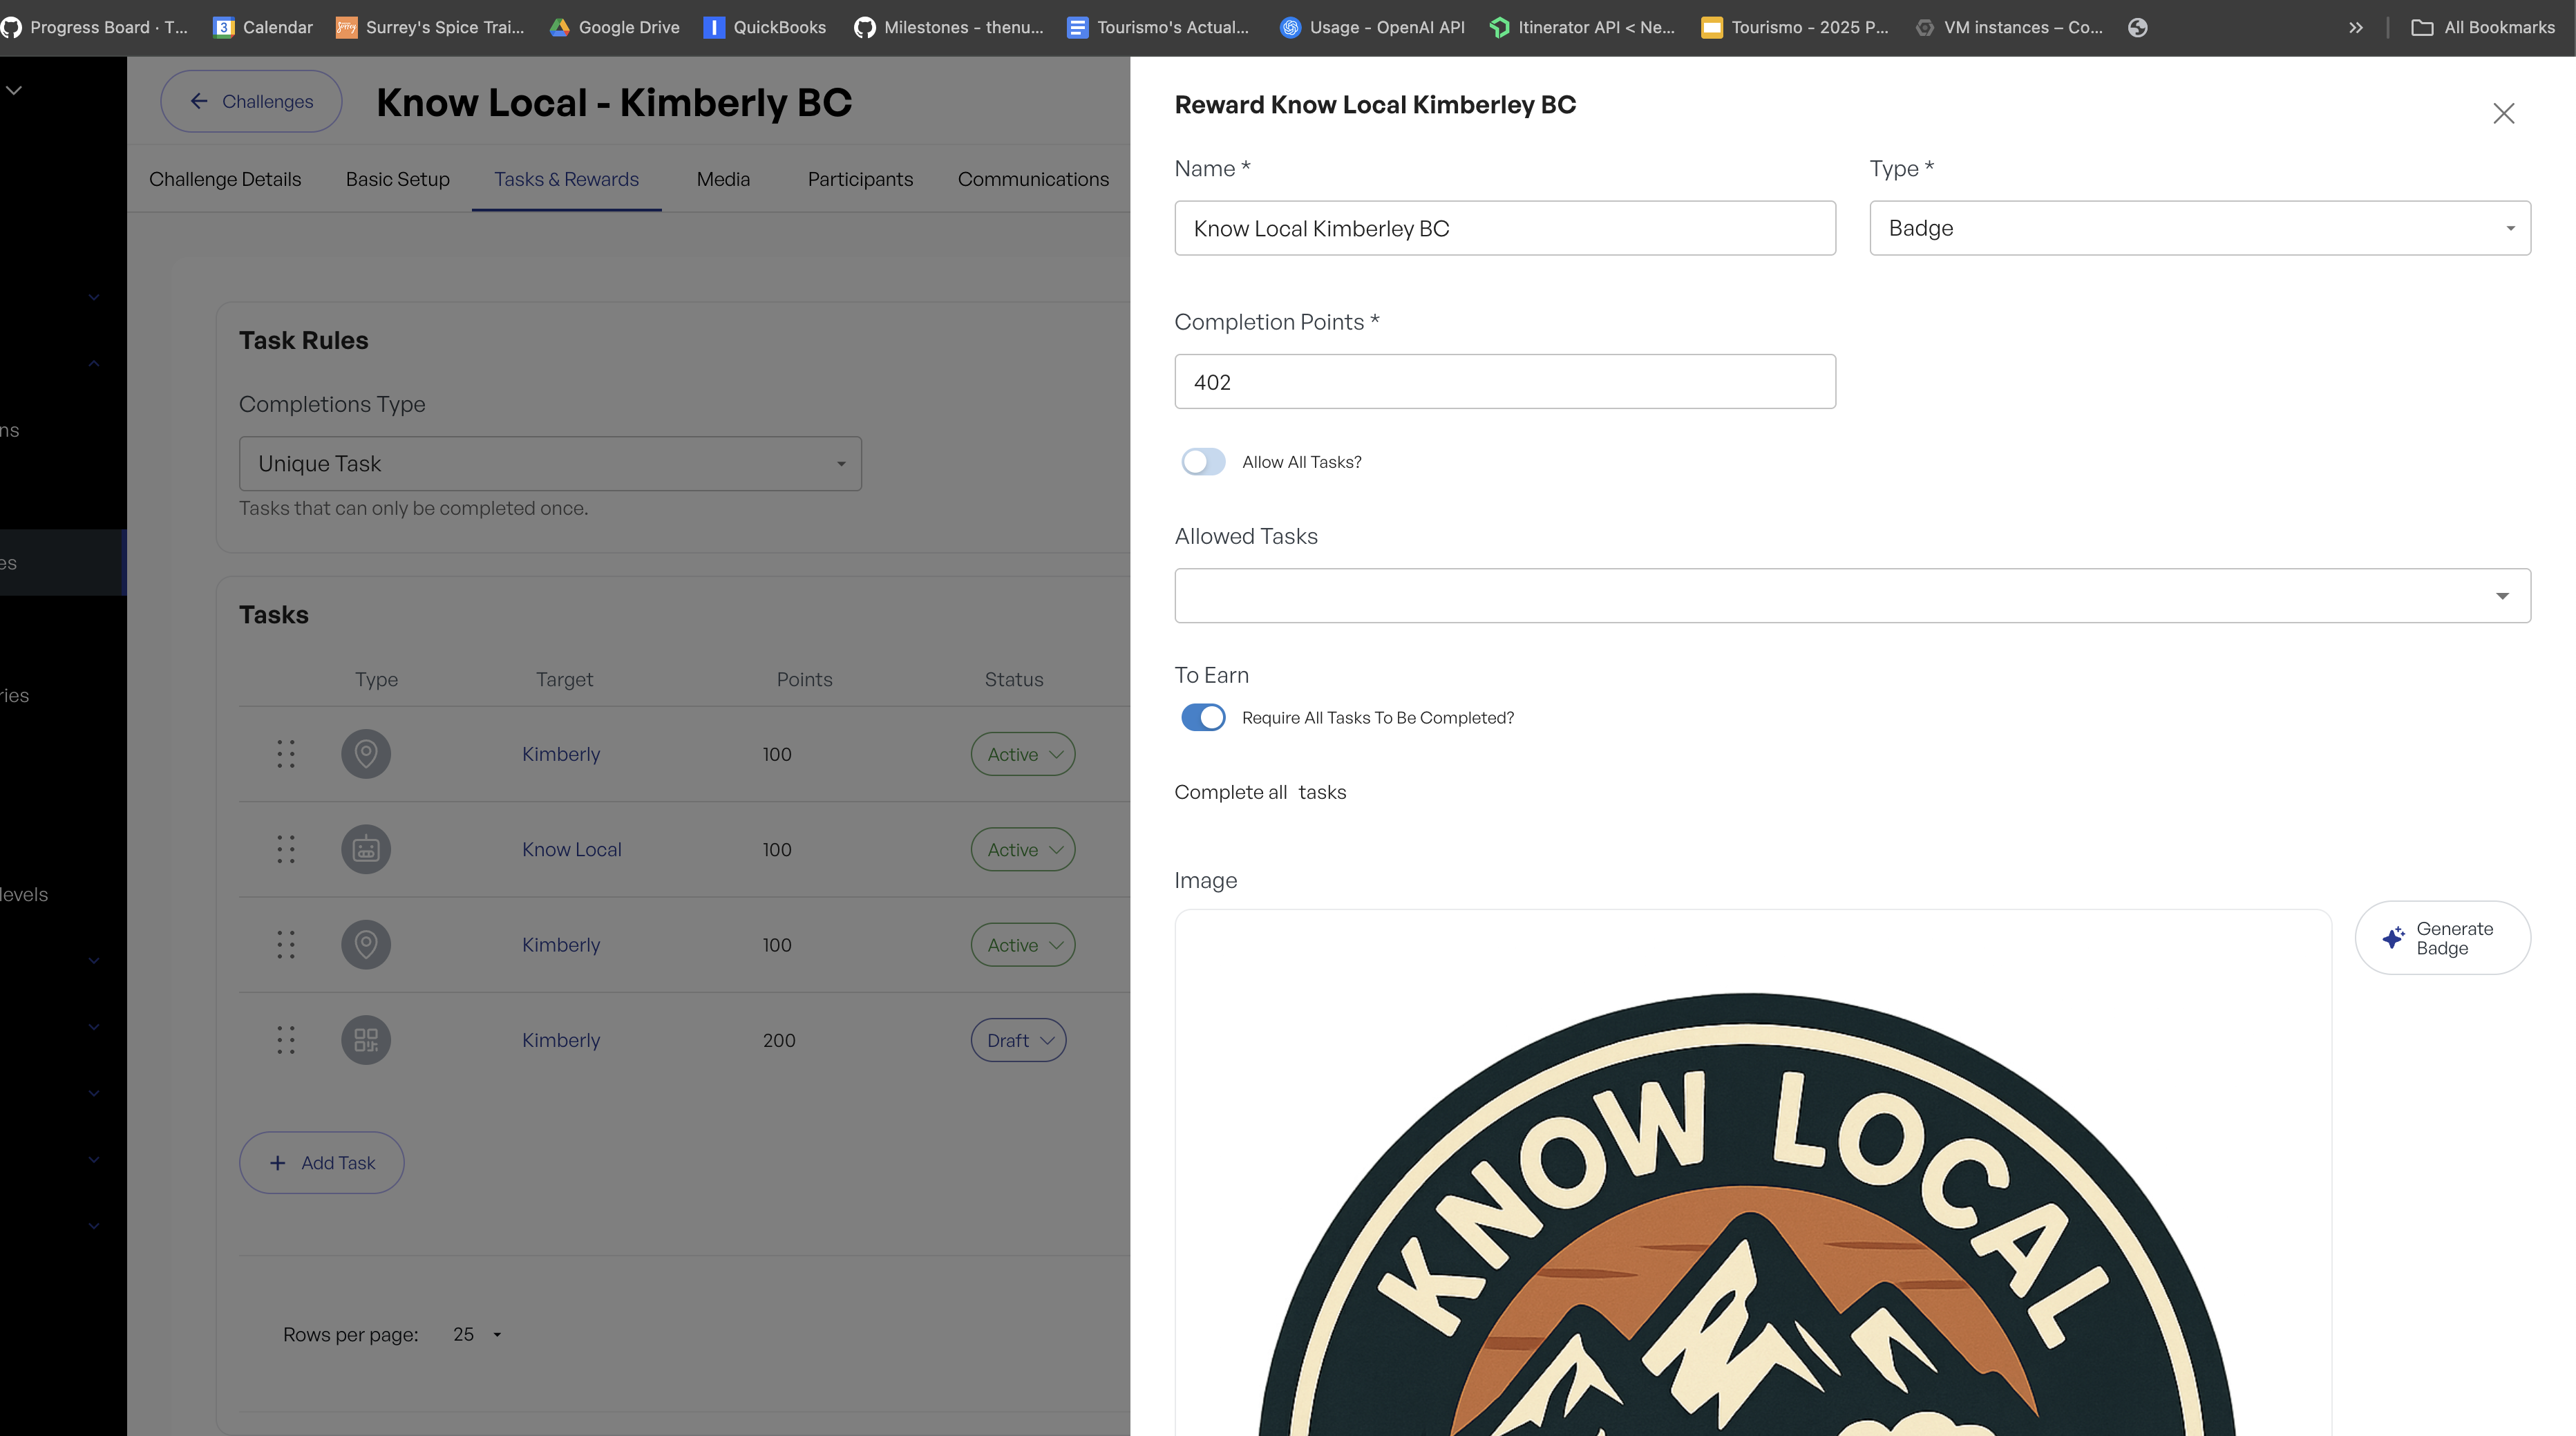Open the Basic Setup tab
The height and width of the screenshot is (1436, 2576).
pos(397,179)
